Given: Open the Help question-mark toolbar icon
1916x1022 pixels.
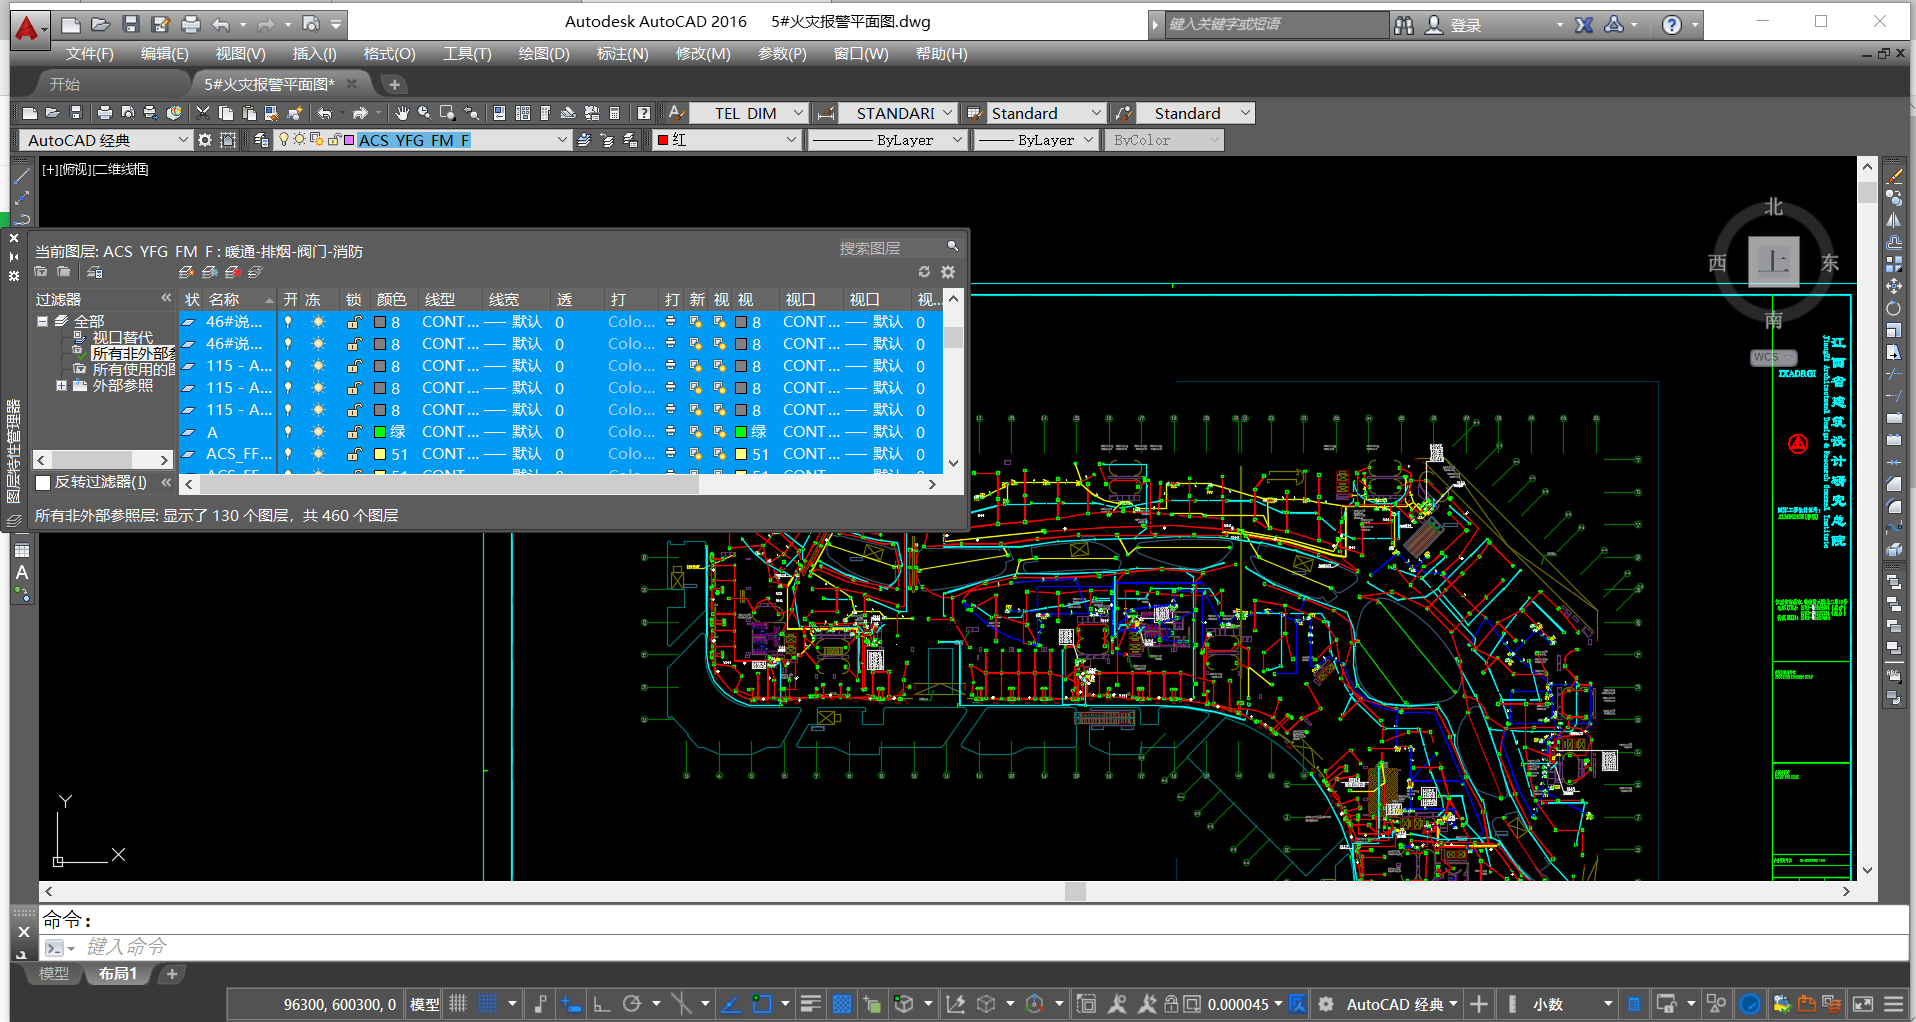Looking at the screenshot, I should pyautogui.click(x=644, y=113).
